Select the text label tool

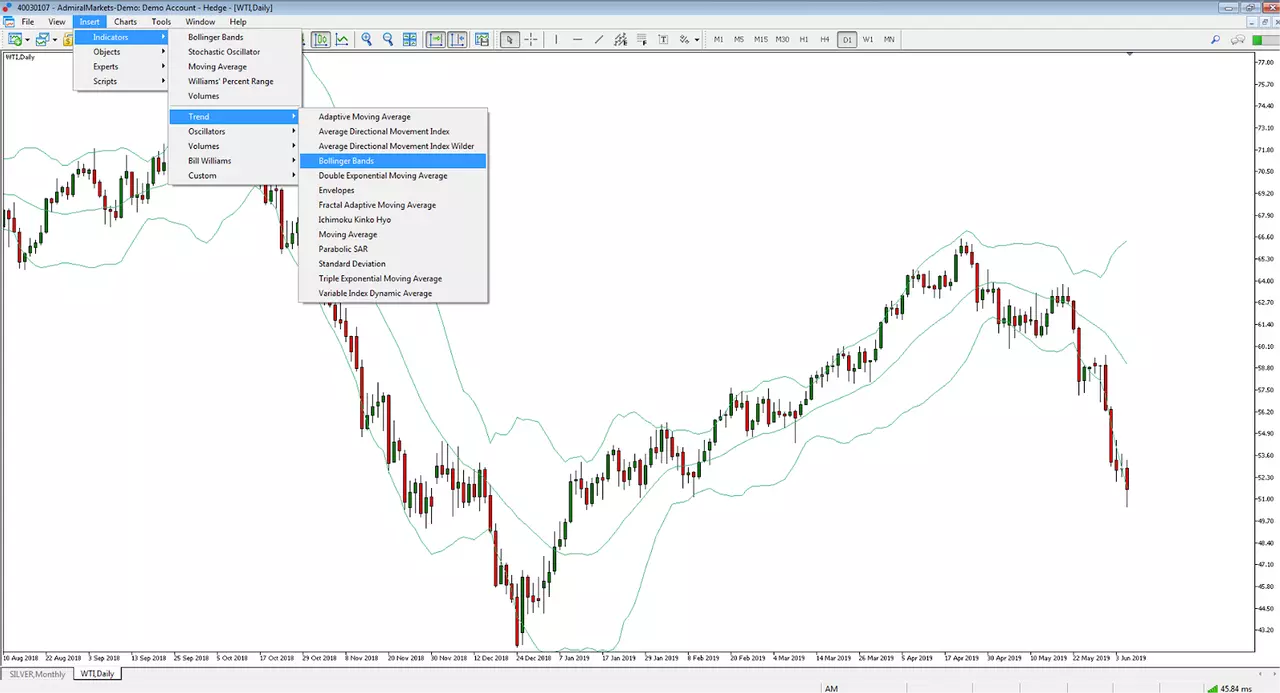tap(663, 39)
